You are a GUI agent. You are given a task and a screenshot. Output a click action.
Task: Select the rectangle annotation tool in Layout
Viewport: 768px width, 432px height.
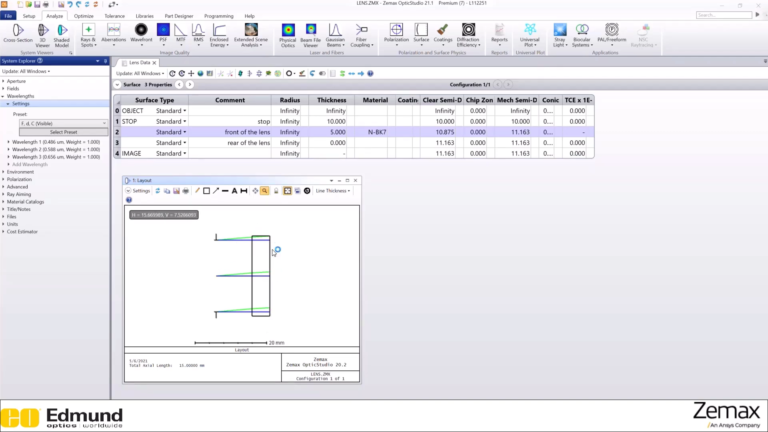206,191
